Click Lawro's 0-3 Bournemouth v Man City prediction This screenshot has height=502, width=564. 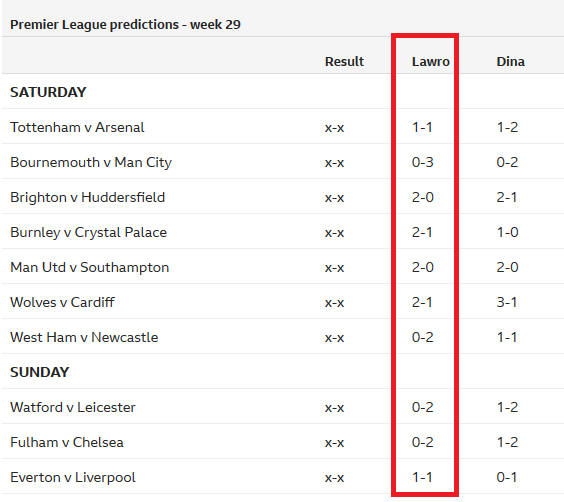click(x=423, y=163)
